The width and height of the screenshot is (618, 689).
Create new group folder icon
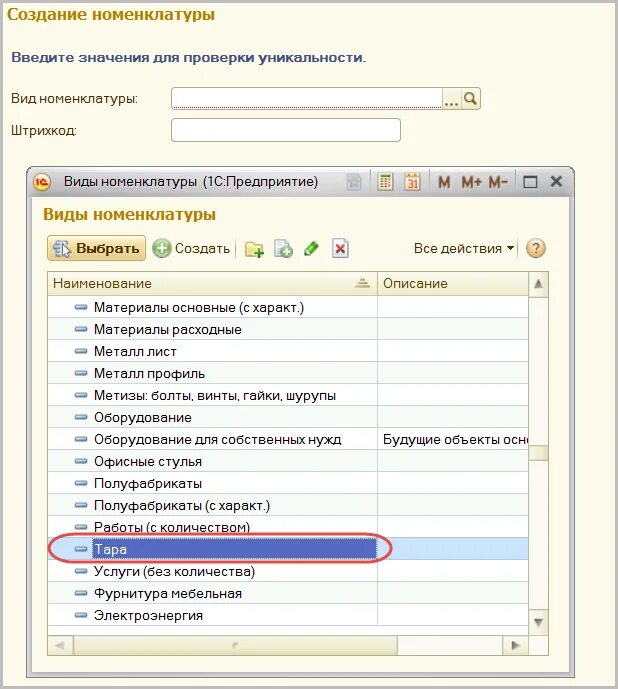254,249
